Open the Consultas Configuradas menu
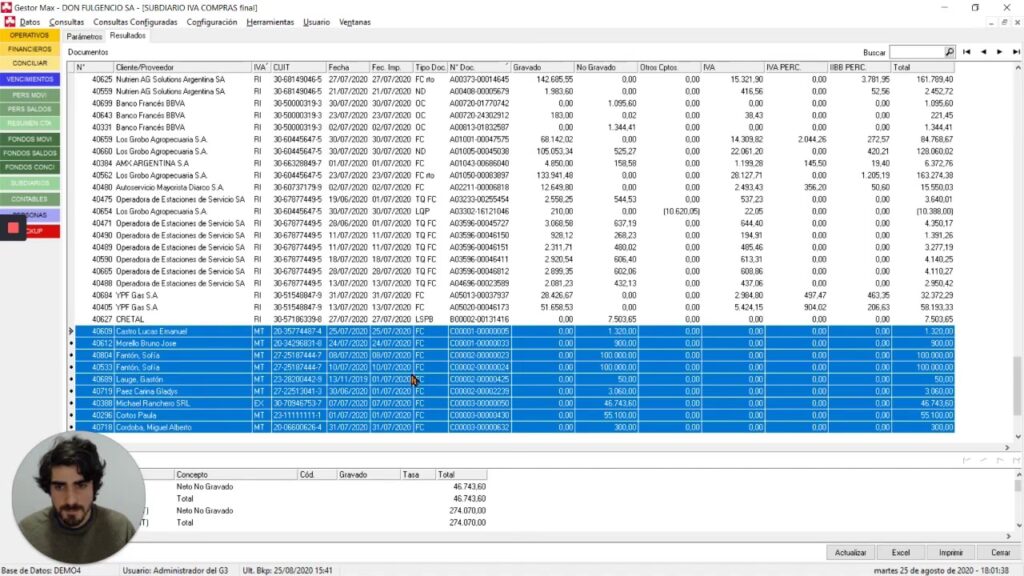1024x576 pixels. click(135, 21)
